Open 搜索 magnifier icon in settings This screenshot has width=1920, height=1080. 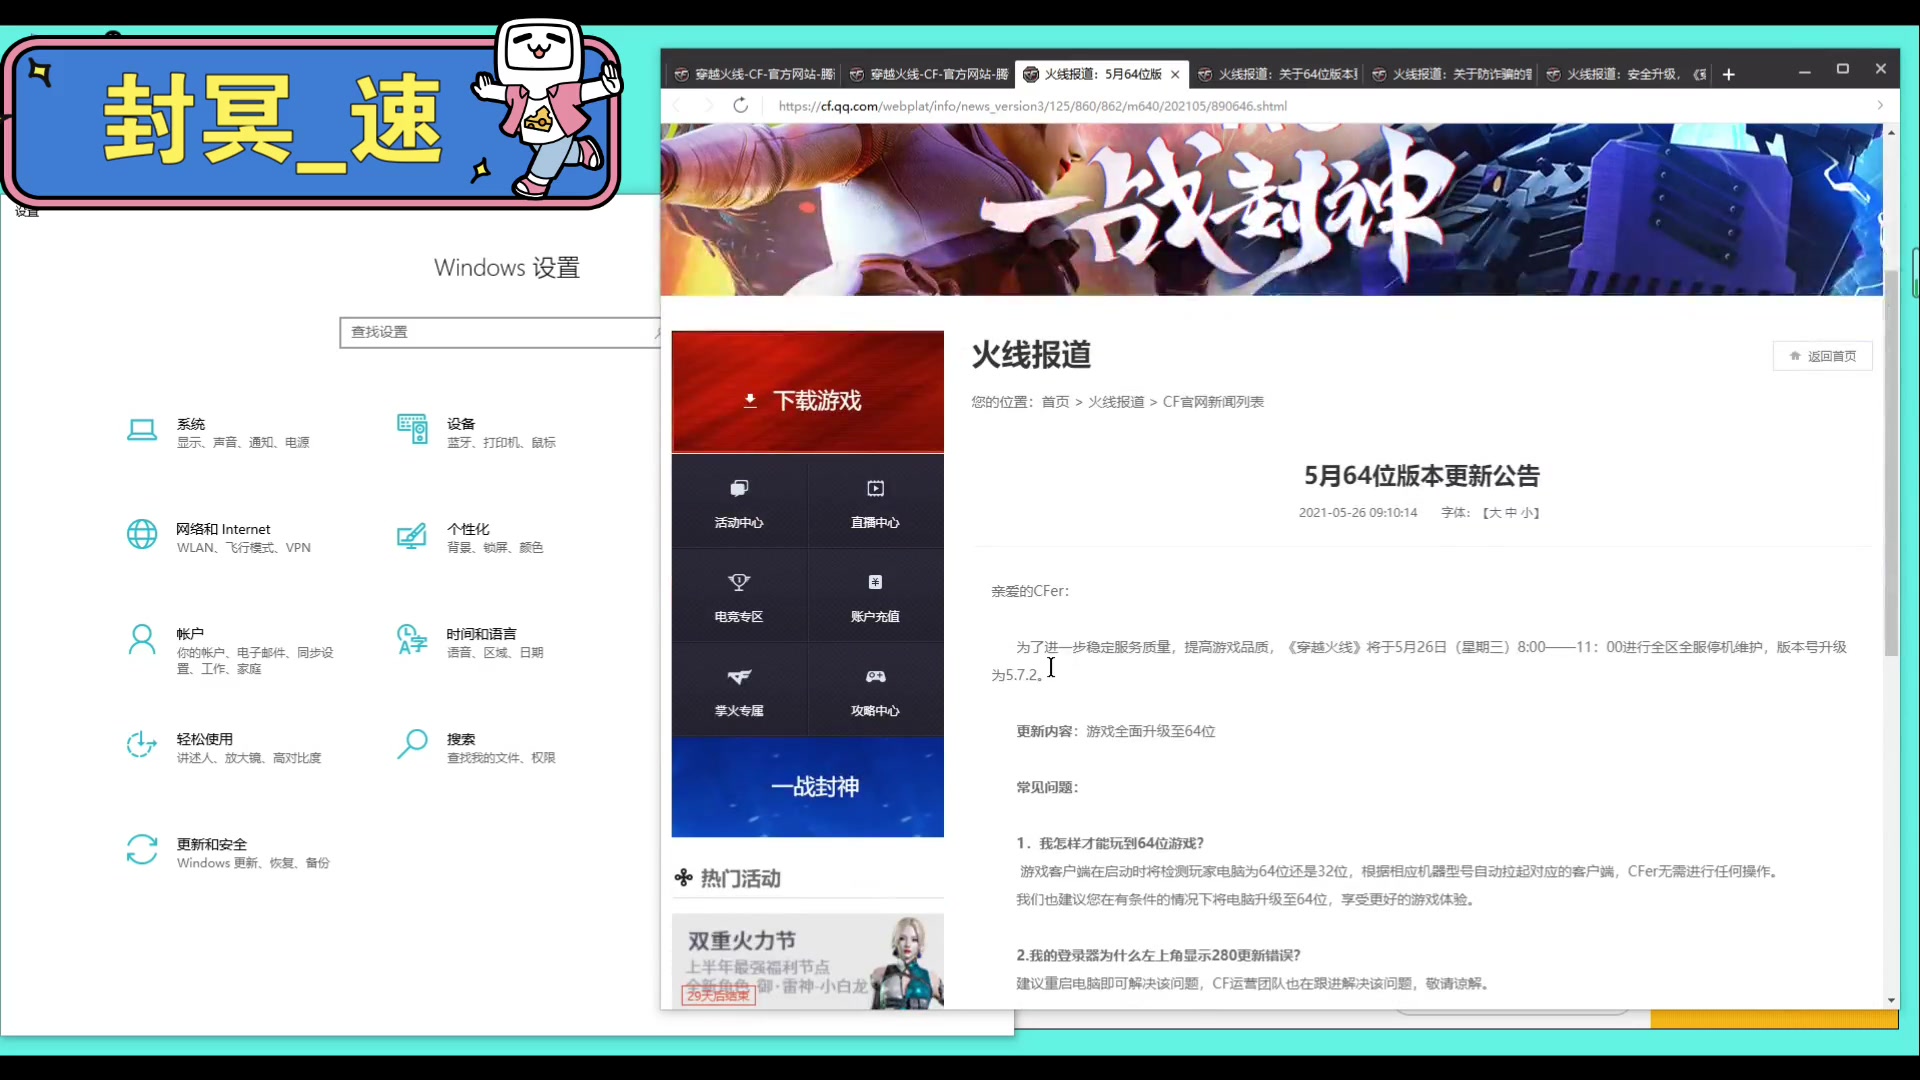[412, 745]
